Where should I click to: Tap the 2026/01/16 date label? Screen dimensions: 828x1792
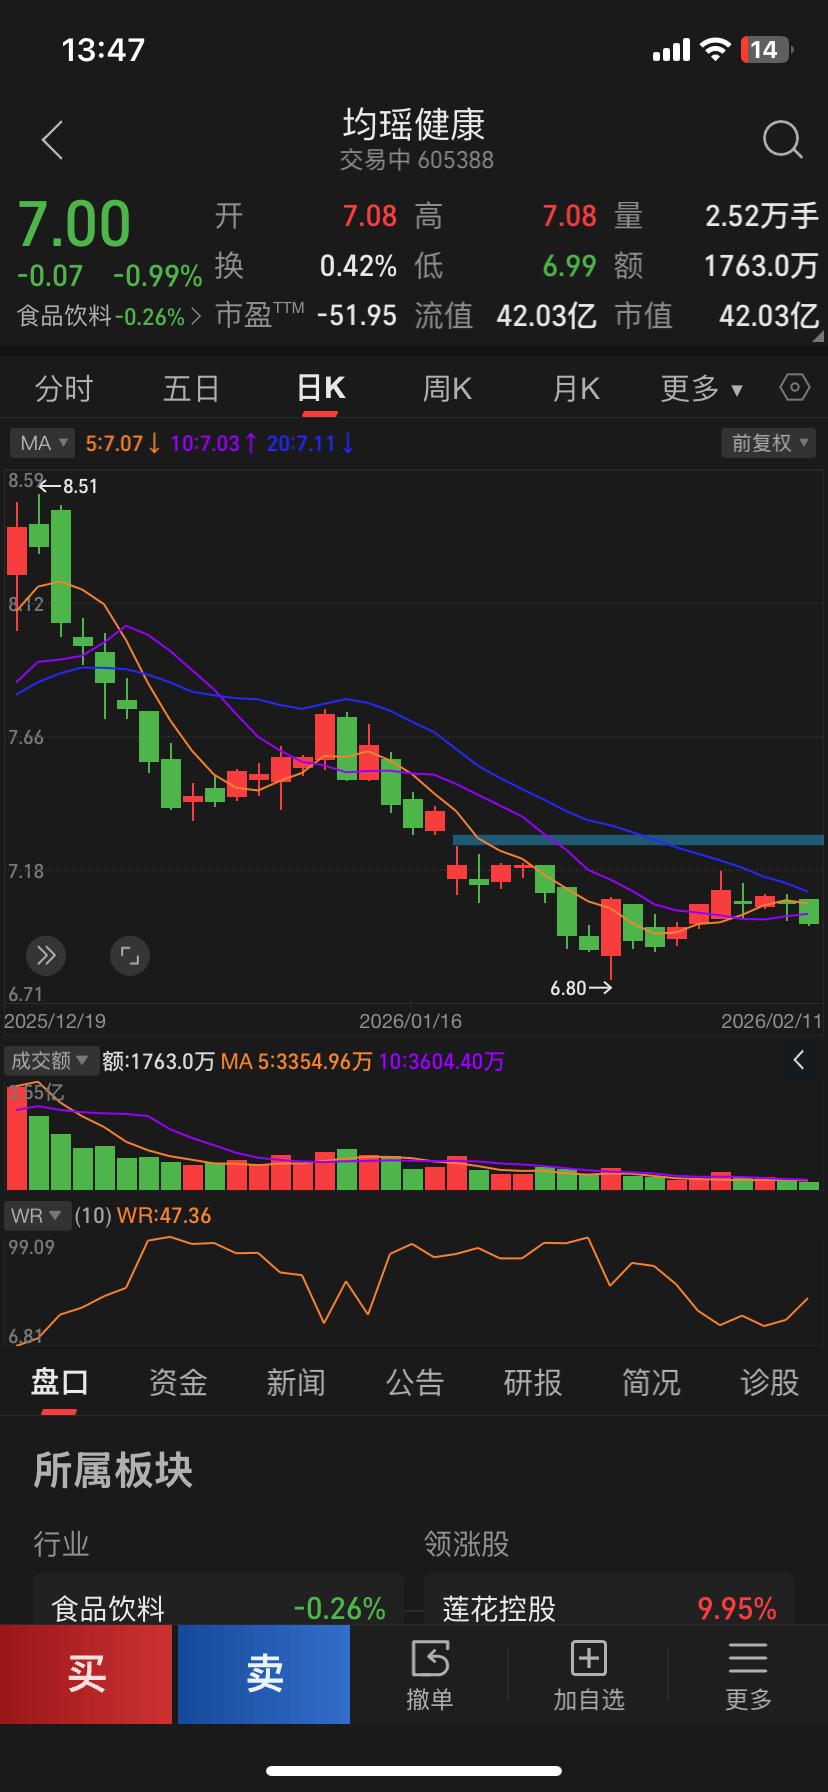[x=411, y=1021]
